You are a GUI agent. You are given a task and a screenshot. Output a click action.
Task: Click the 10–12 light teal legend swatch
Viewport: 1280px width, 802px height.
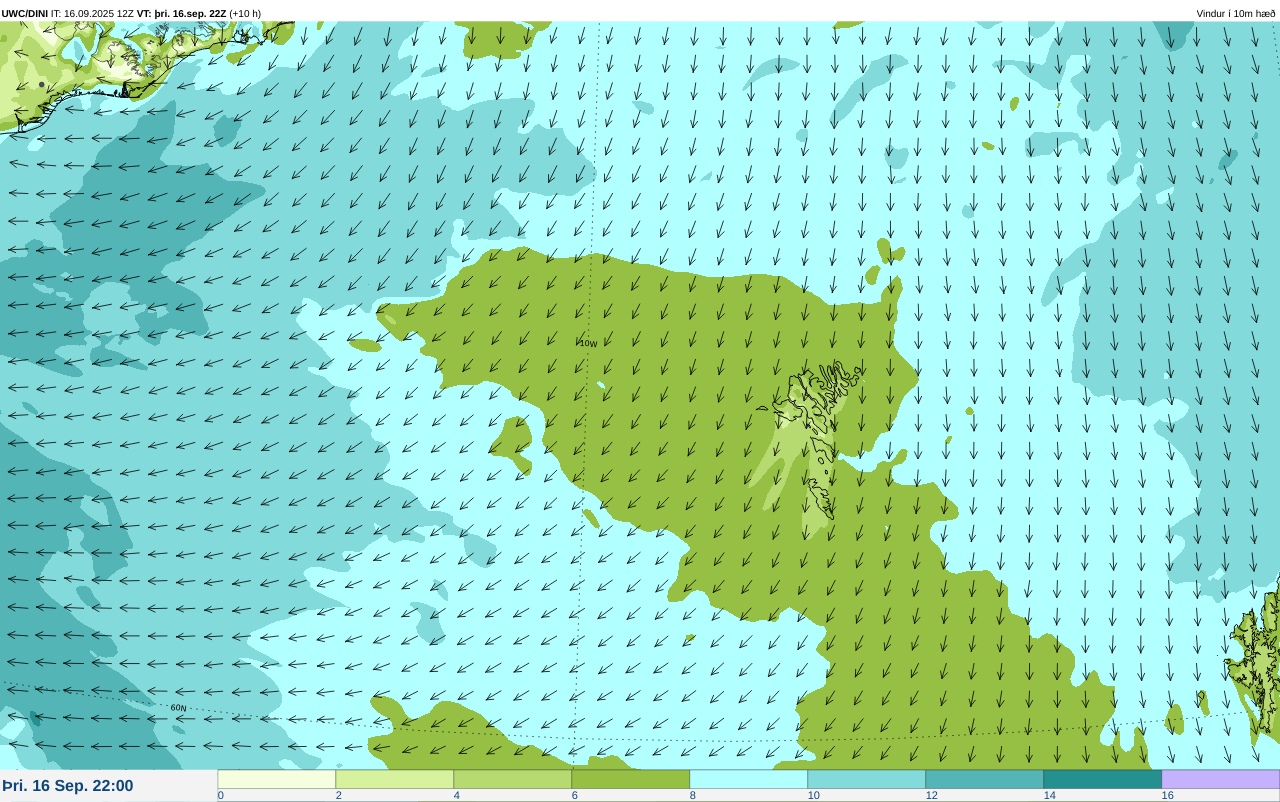pyautogui.click(x=867, y=779)
